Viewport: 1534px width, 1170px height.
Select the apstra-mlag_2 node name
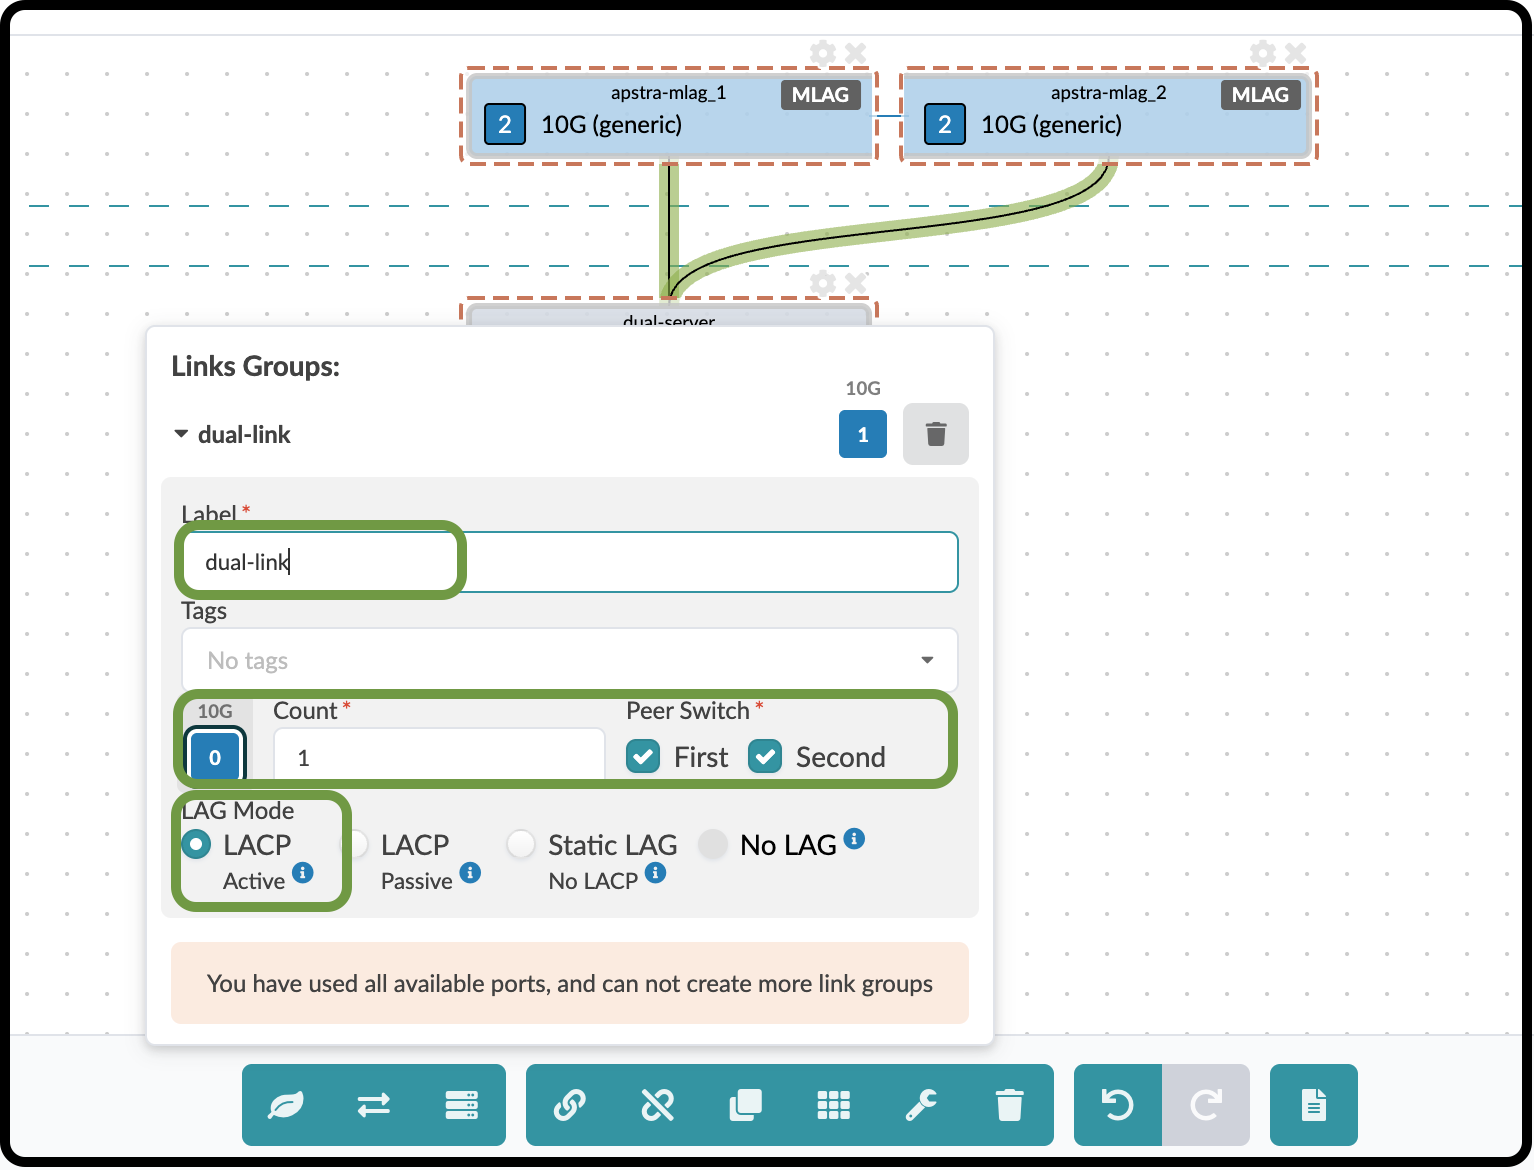point(1109,93)
